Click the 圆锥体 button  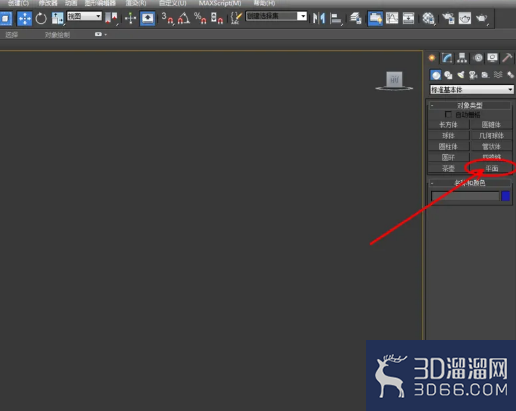(x=491, y=125)
